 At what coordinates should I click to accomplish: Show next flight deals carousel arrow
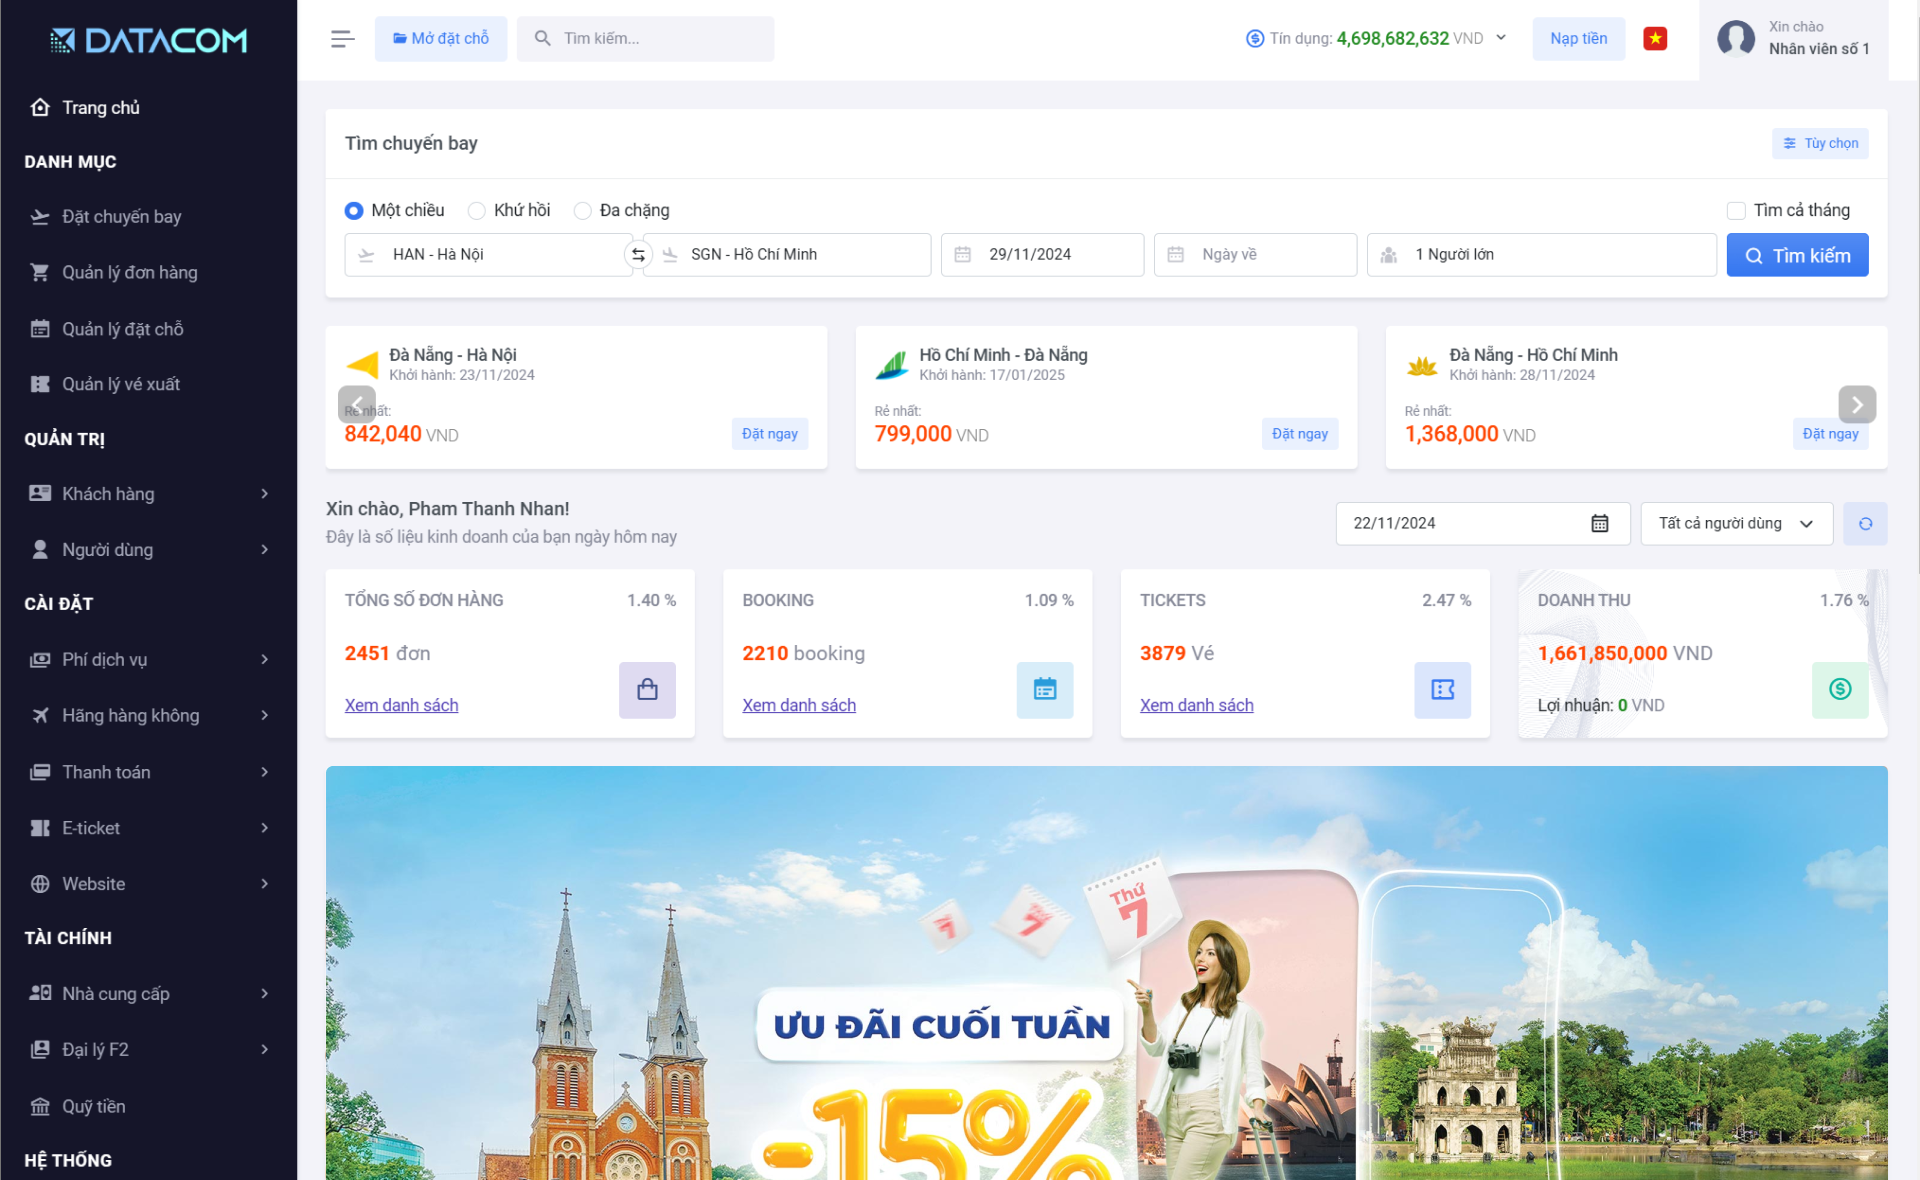pos(1856,405)
